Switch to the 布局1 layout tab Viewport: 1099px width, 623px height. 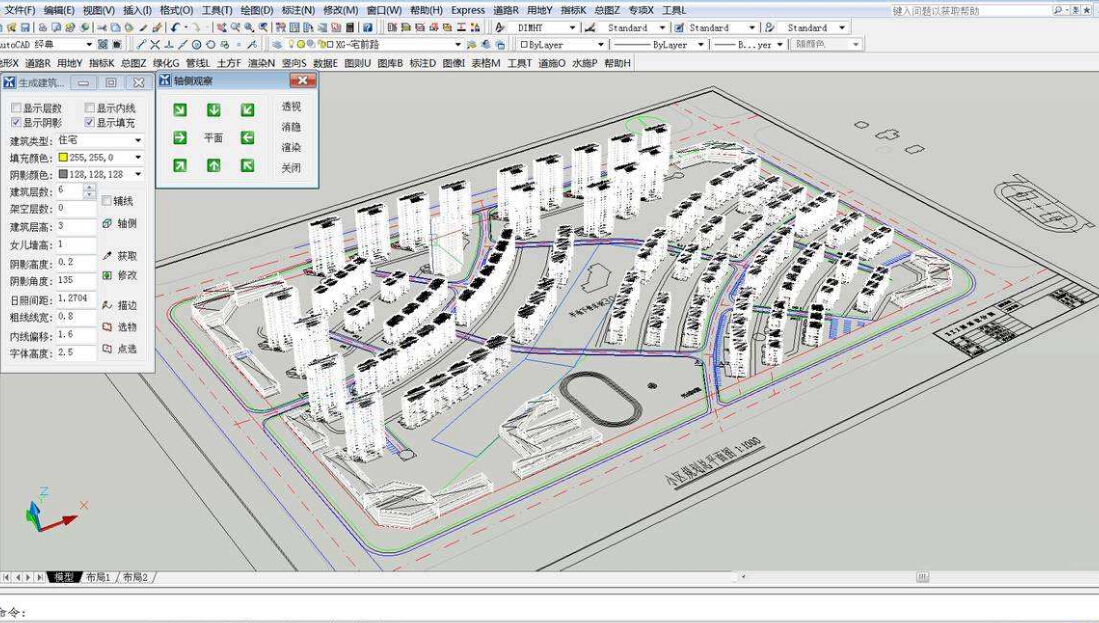click(98, 577)
